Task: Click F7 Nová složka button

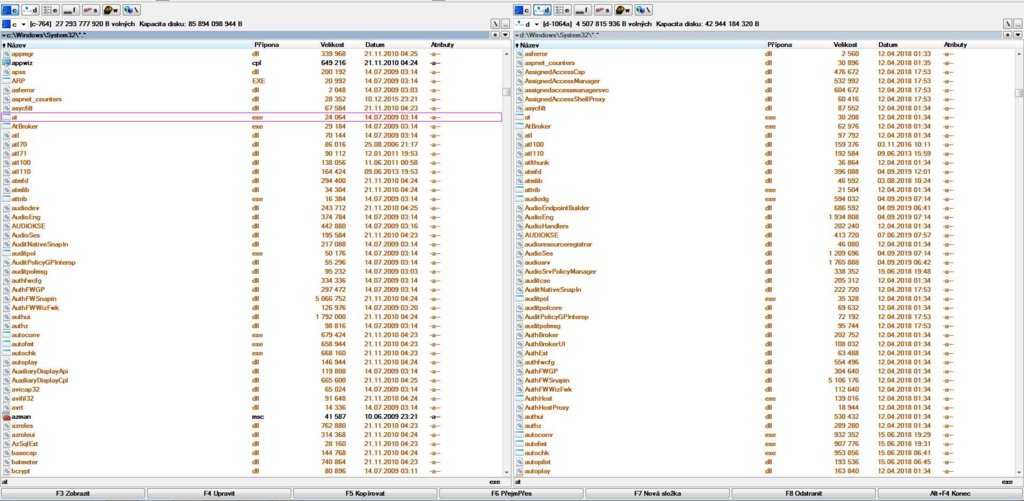Action: coord(658,494)
